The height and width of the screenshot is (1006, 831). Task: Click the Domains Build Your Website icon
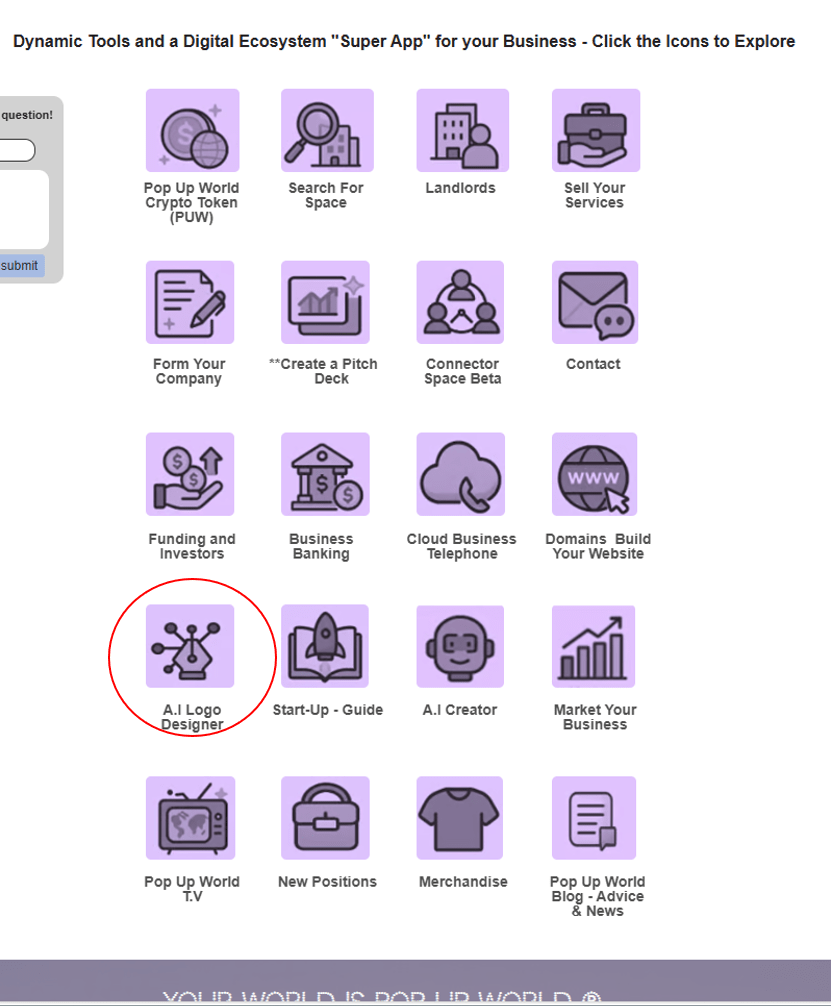click(595, 475)
